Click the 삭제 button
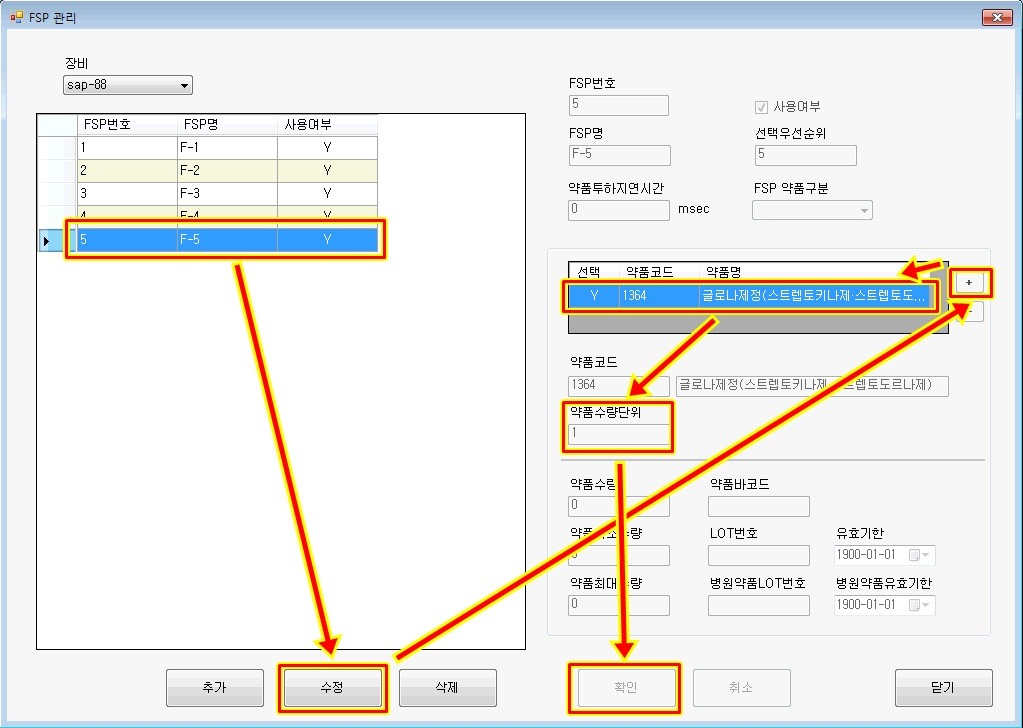1023x728 pixels. click(x=447, y=687)
